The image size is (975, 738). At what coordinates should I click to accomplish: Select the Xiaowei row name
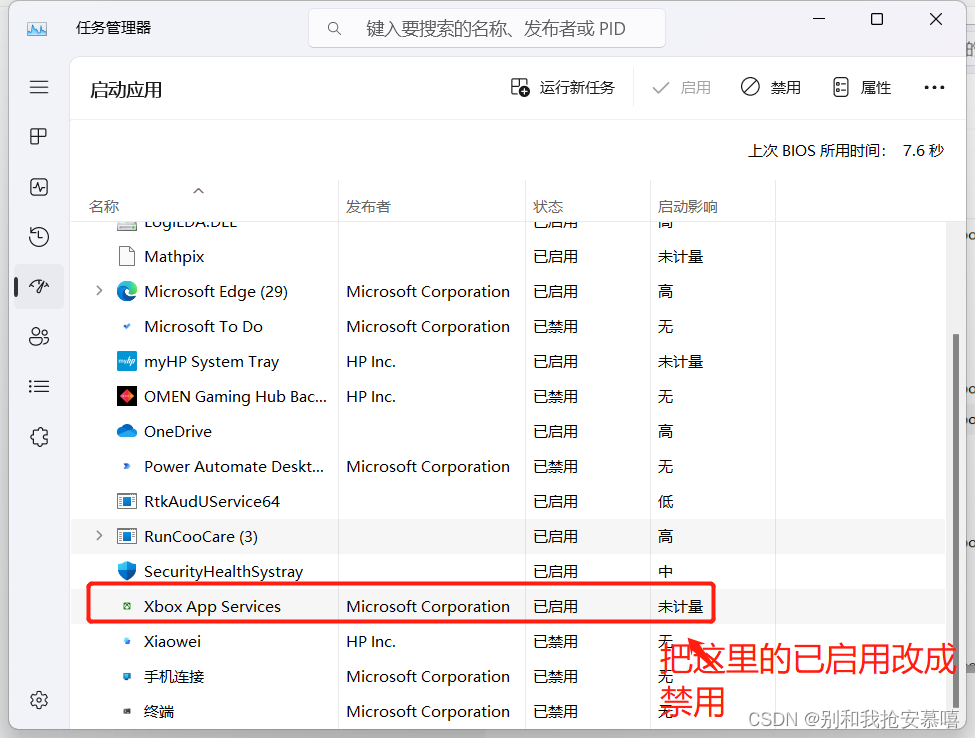click(172, 642)
